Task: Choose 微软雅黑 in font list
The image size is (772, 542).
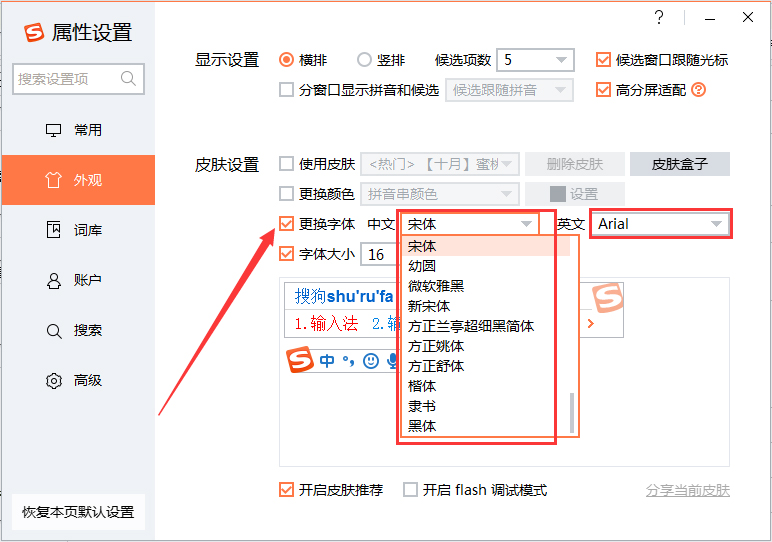Action: click(x=486, y=286)
